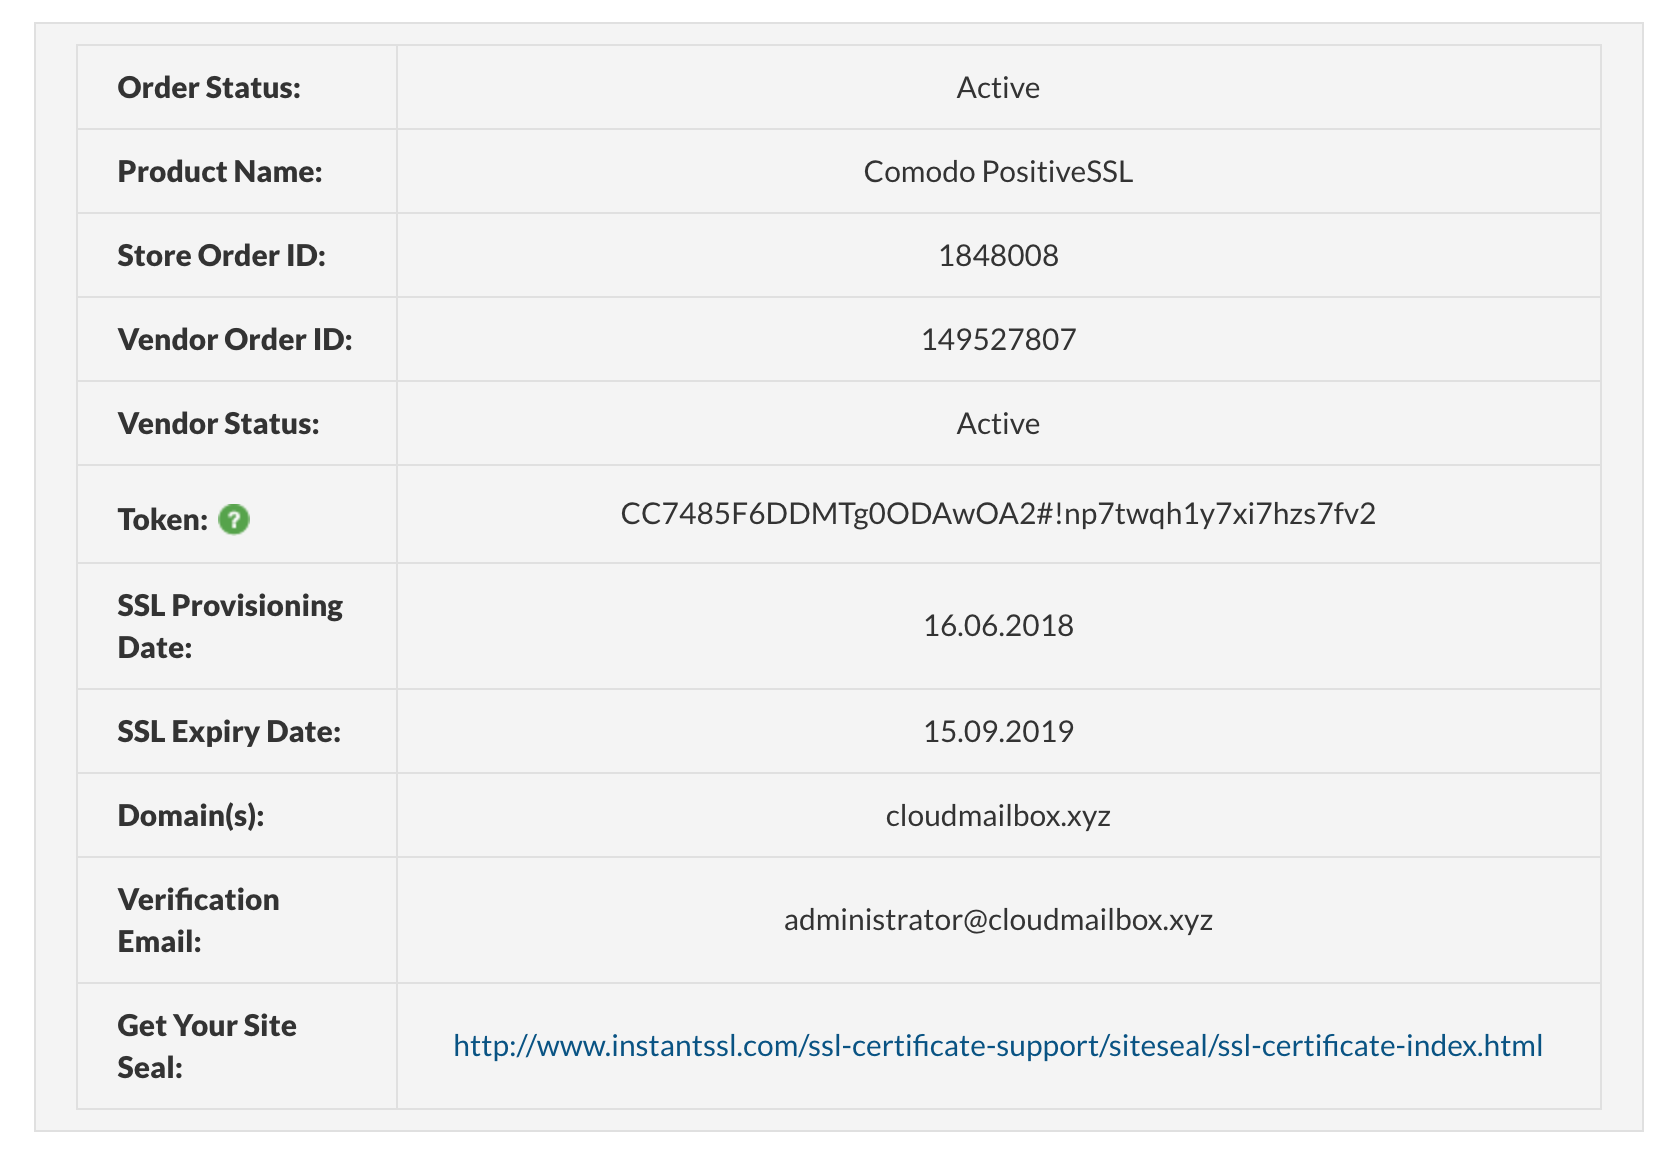Open the instantssl.com site seal link
This screenshot has width=1678, height=1154.
coord(997,1046)
